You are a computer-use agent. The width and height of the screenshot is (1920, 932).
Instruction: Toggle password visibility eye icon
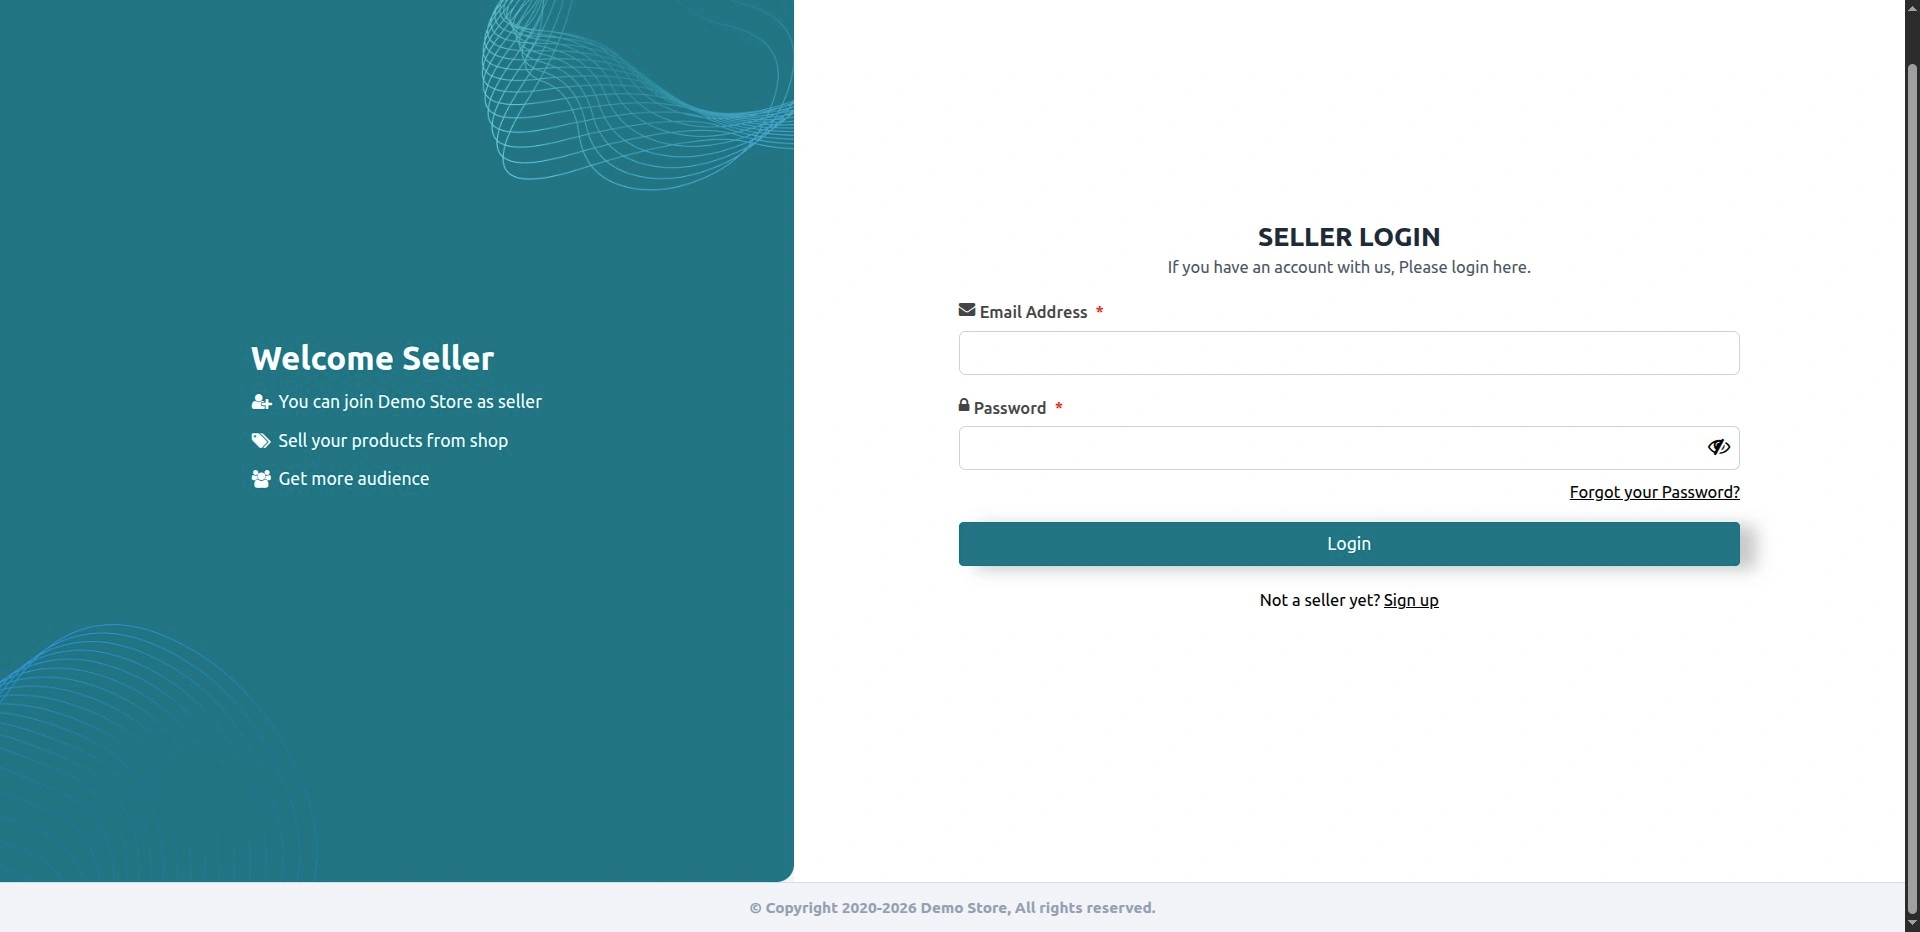[1719, 447]
